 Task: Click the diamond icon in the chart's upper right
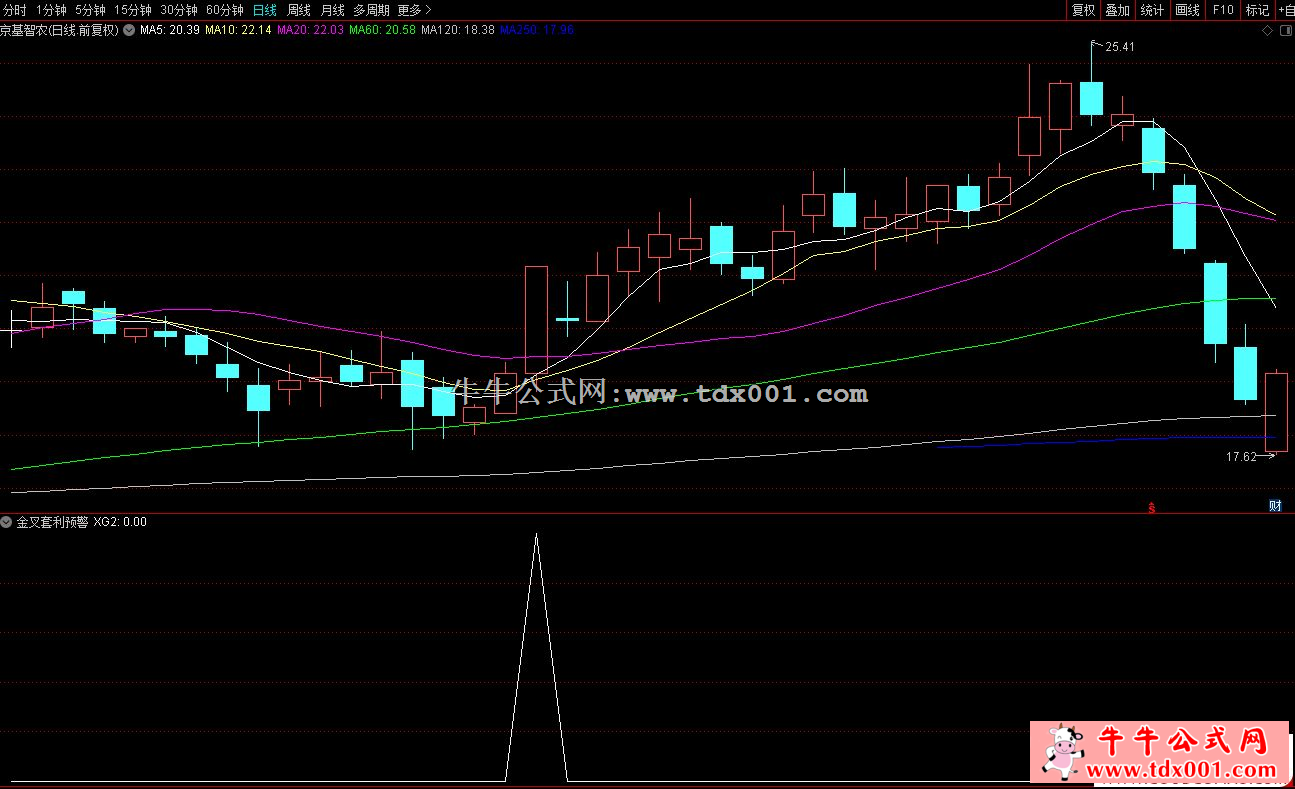click(x=1268, y=30)
